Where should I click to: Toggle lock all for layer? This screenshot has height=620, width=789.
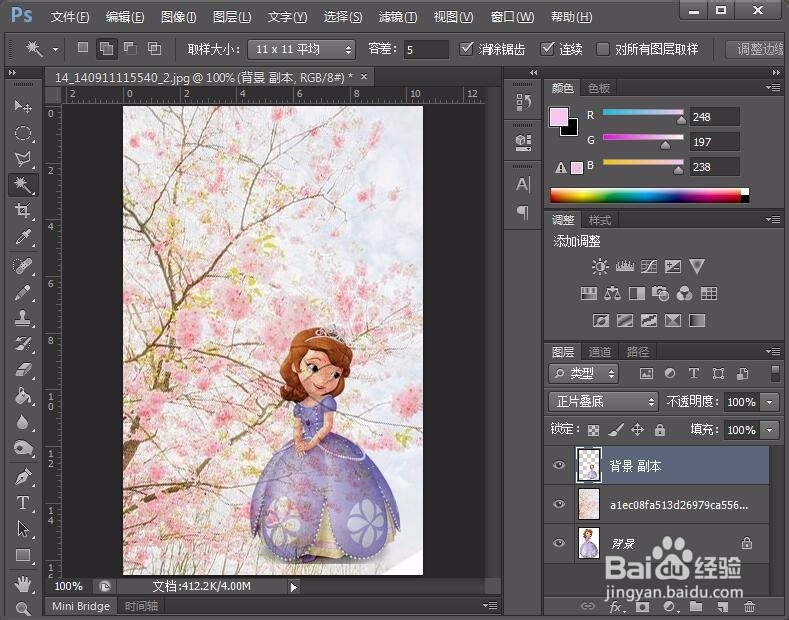click(x=660, y=430)
